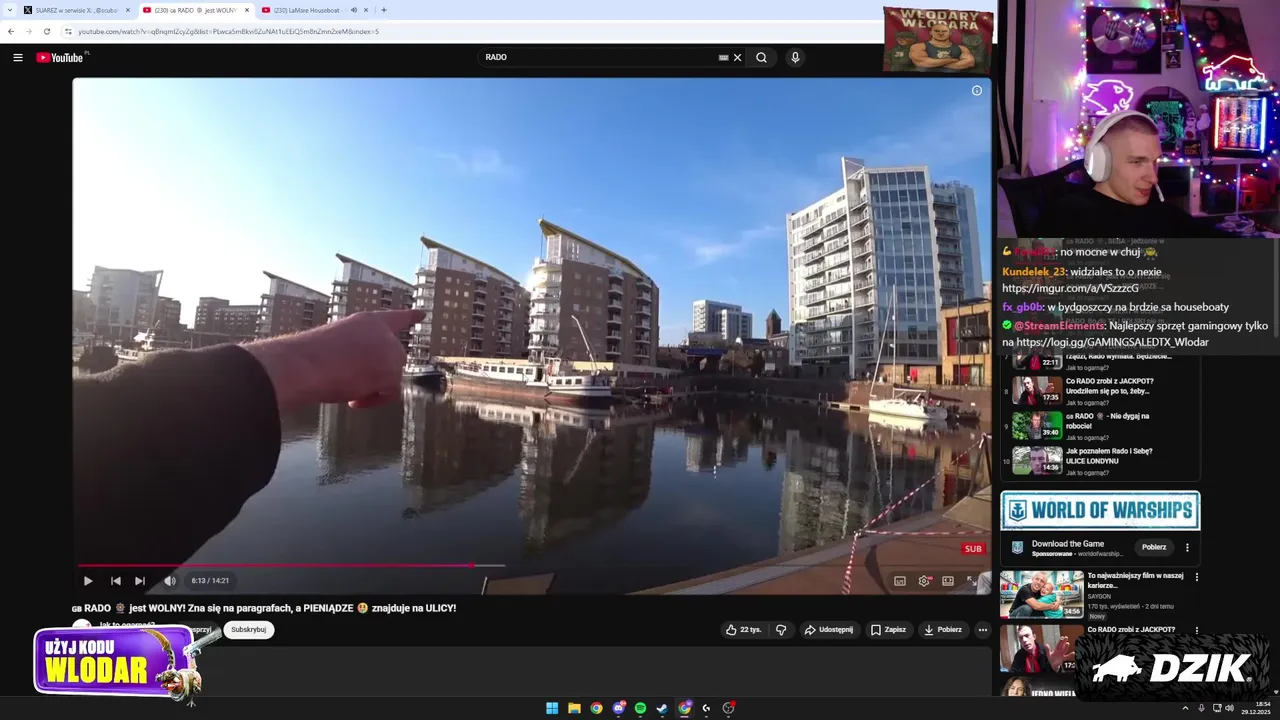The image size is (1280, 720).
Task: Play the paused video
Action: (x=88, y=580)
